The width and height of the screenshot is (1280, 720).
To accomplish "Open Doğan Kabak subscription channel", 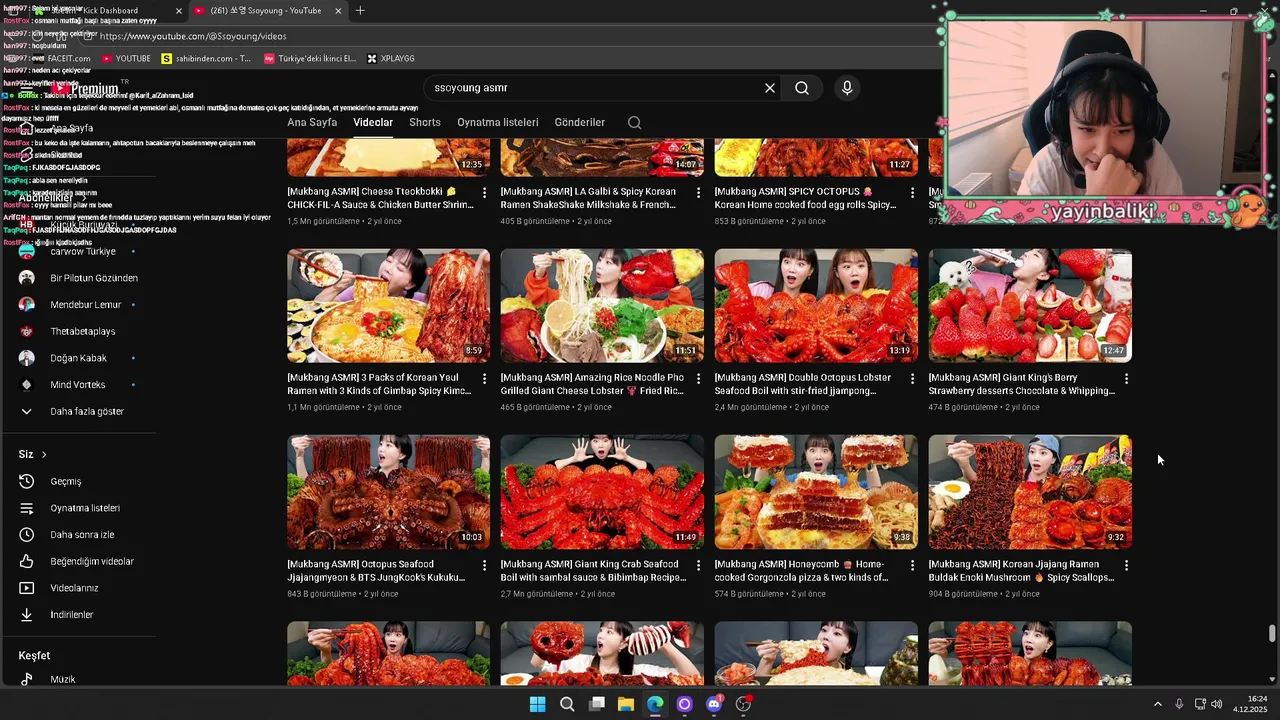I will [x=78, y=358].
